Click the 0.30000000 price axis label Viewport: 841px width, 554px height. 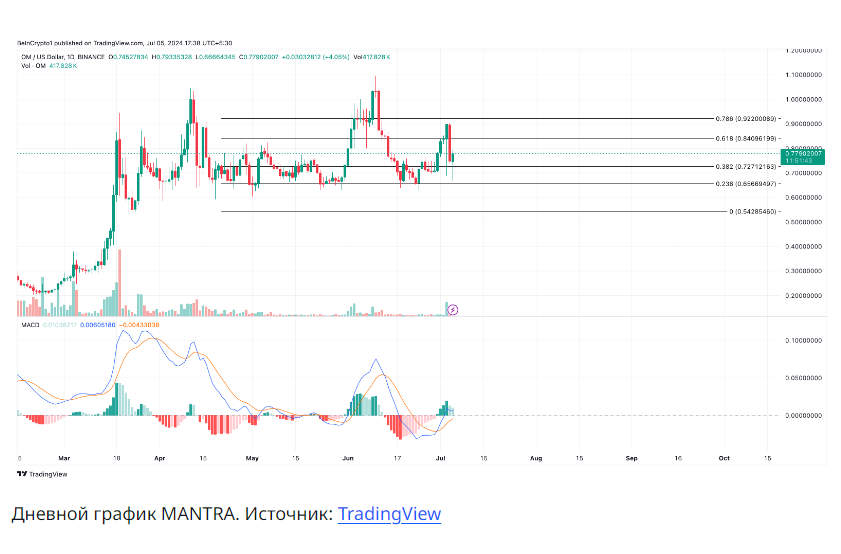coord(803,271)
